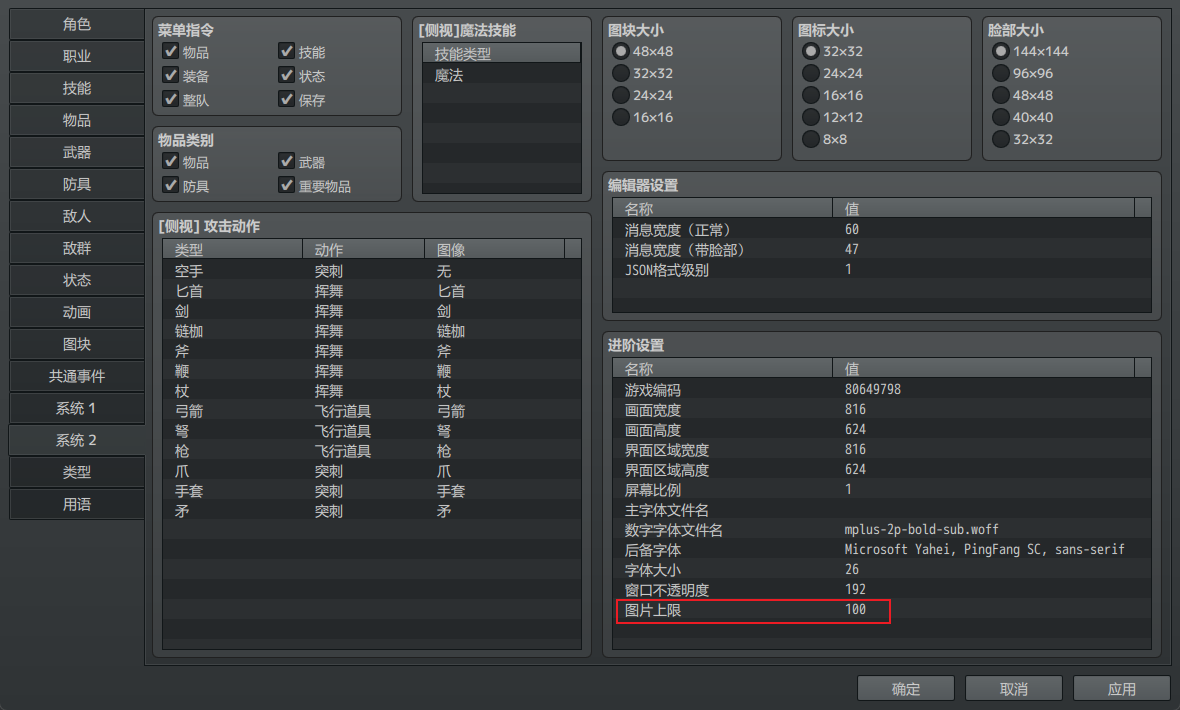
Task: Uncheck the 保存 menu command
Action: click(x=287, y=100)
